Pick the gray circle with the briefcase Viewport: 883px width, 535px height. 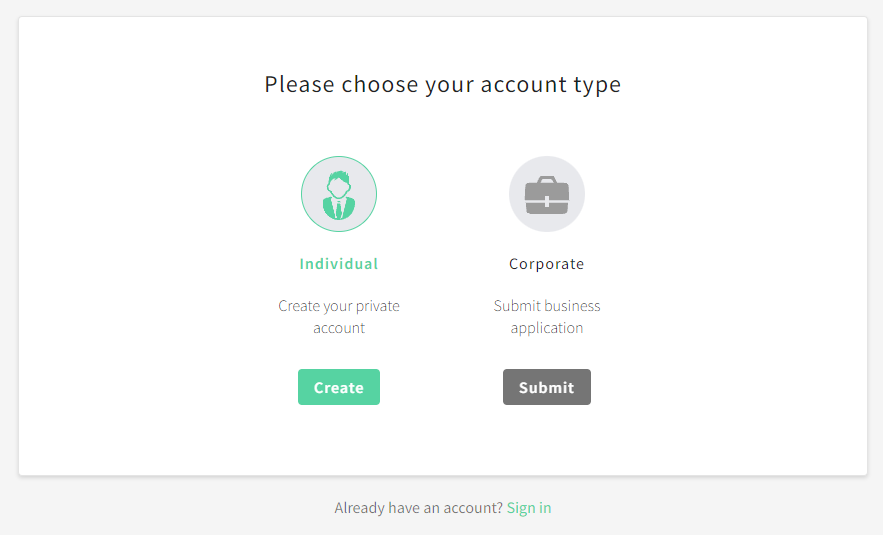click(546, 194)
